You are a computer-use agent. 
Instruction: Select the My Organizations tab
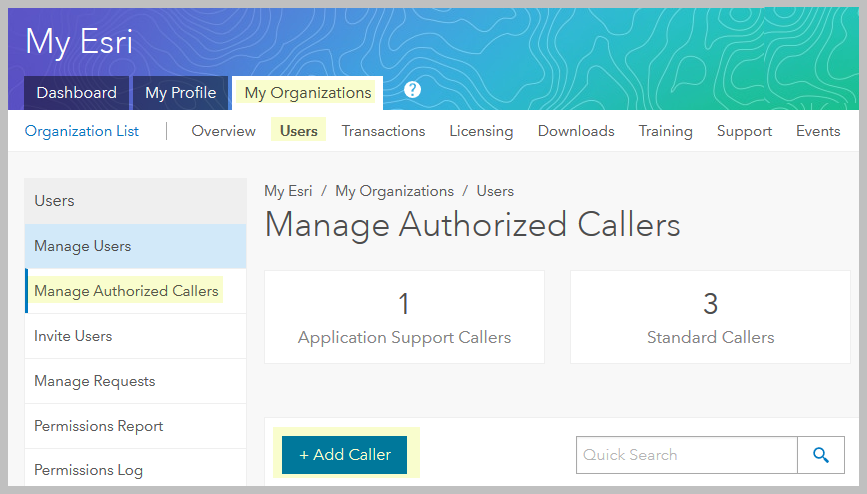[x=307, y=92]
